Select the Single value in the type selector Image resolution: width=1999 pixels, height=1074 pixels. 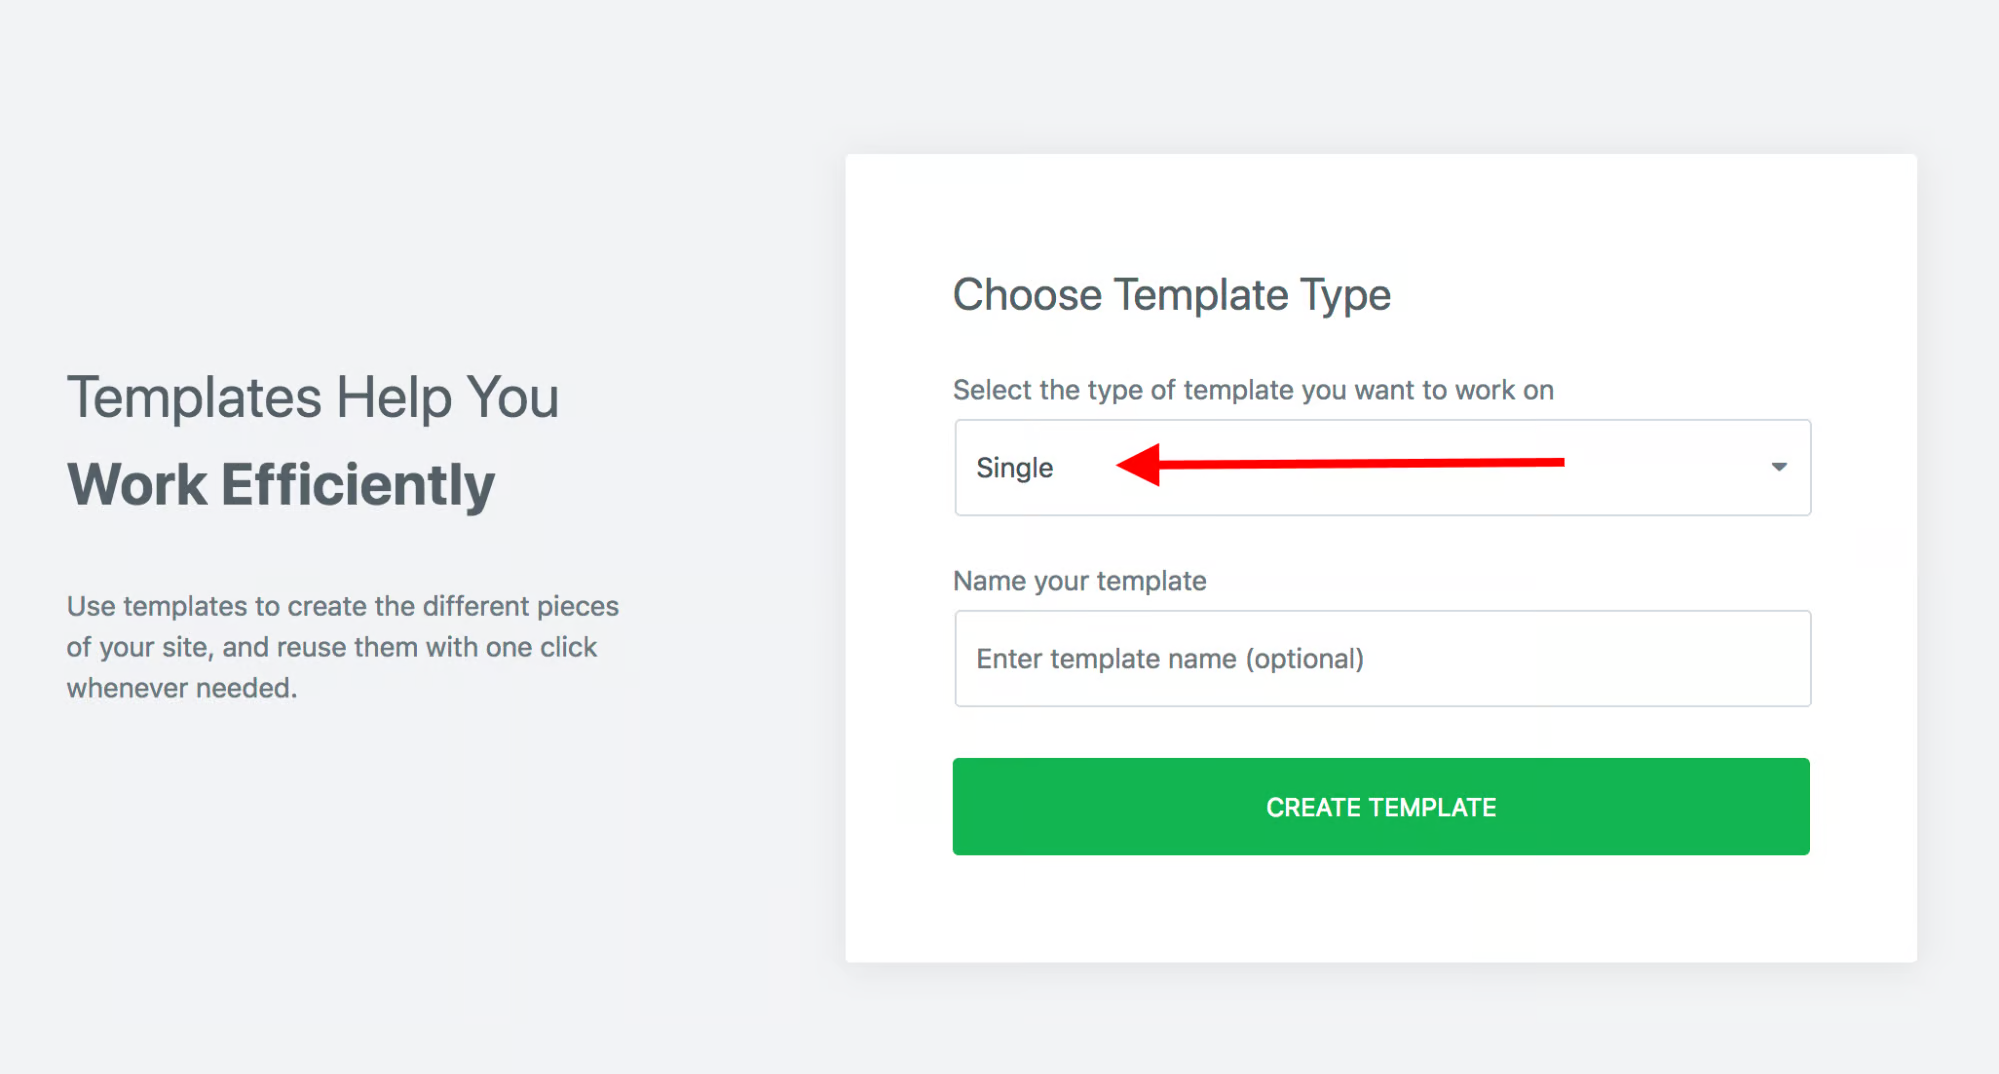[1013, 468]
